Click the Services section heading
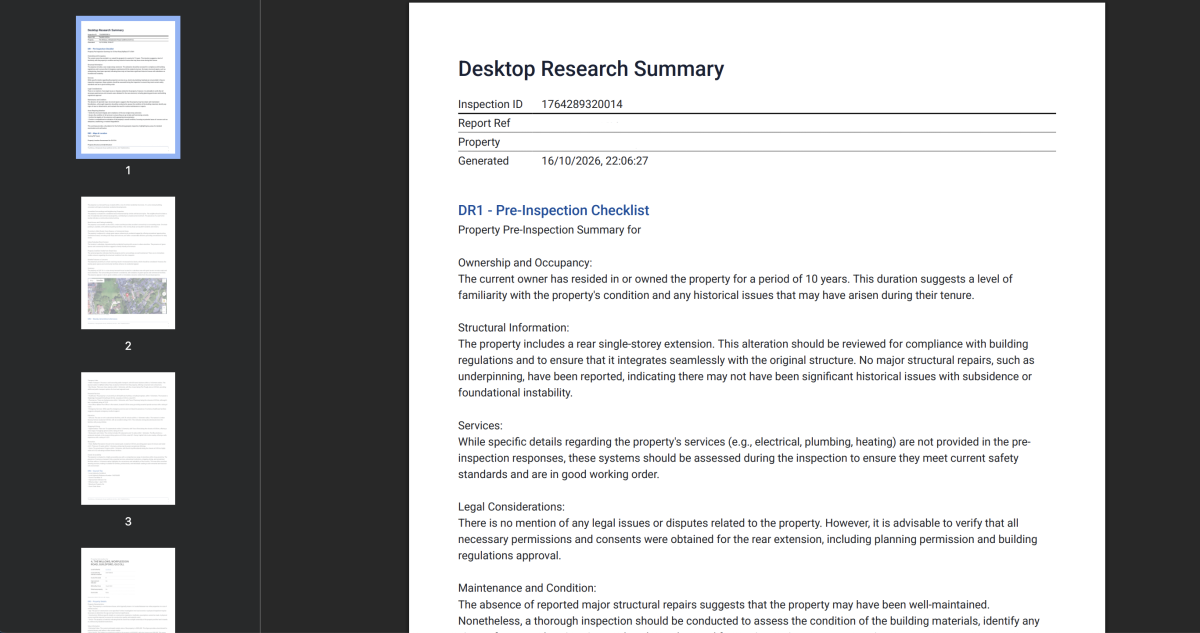This screenshot has width=1200, height=633. tap(481, 425)
